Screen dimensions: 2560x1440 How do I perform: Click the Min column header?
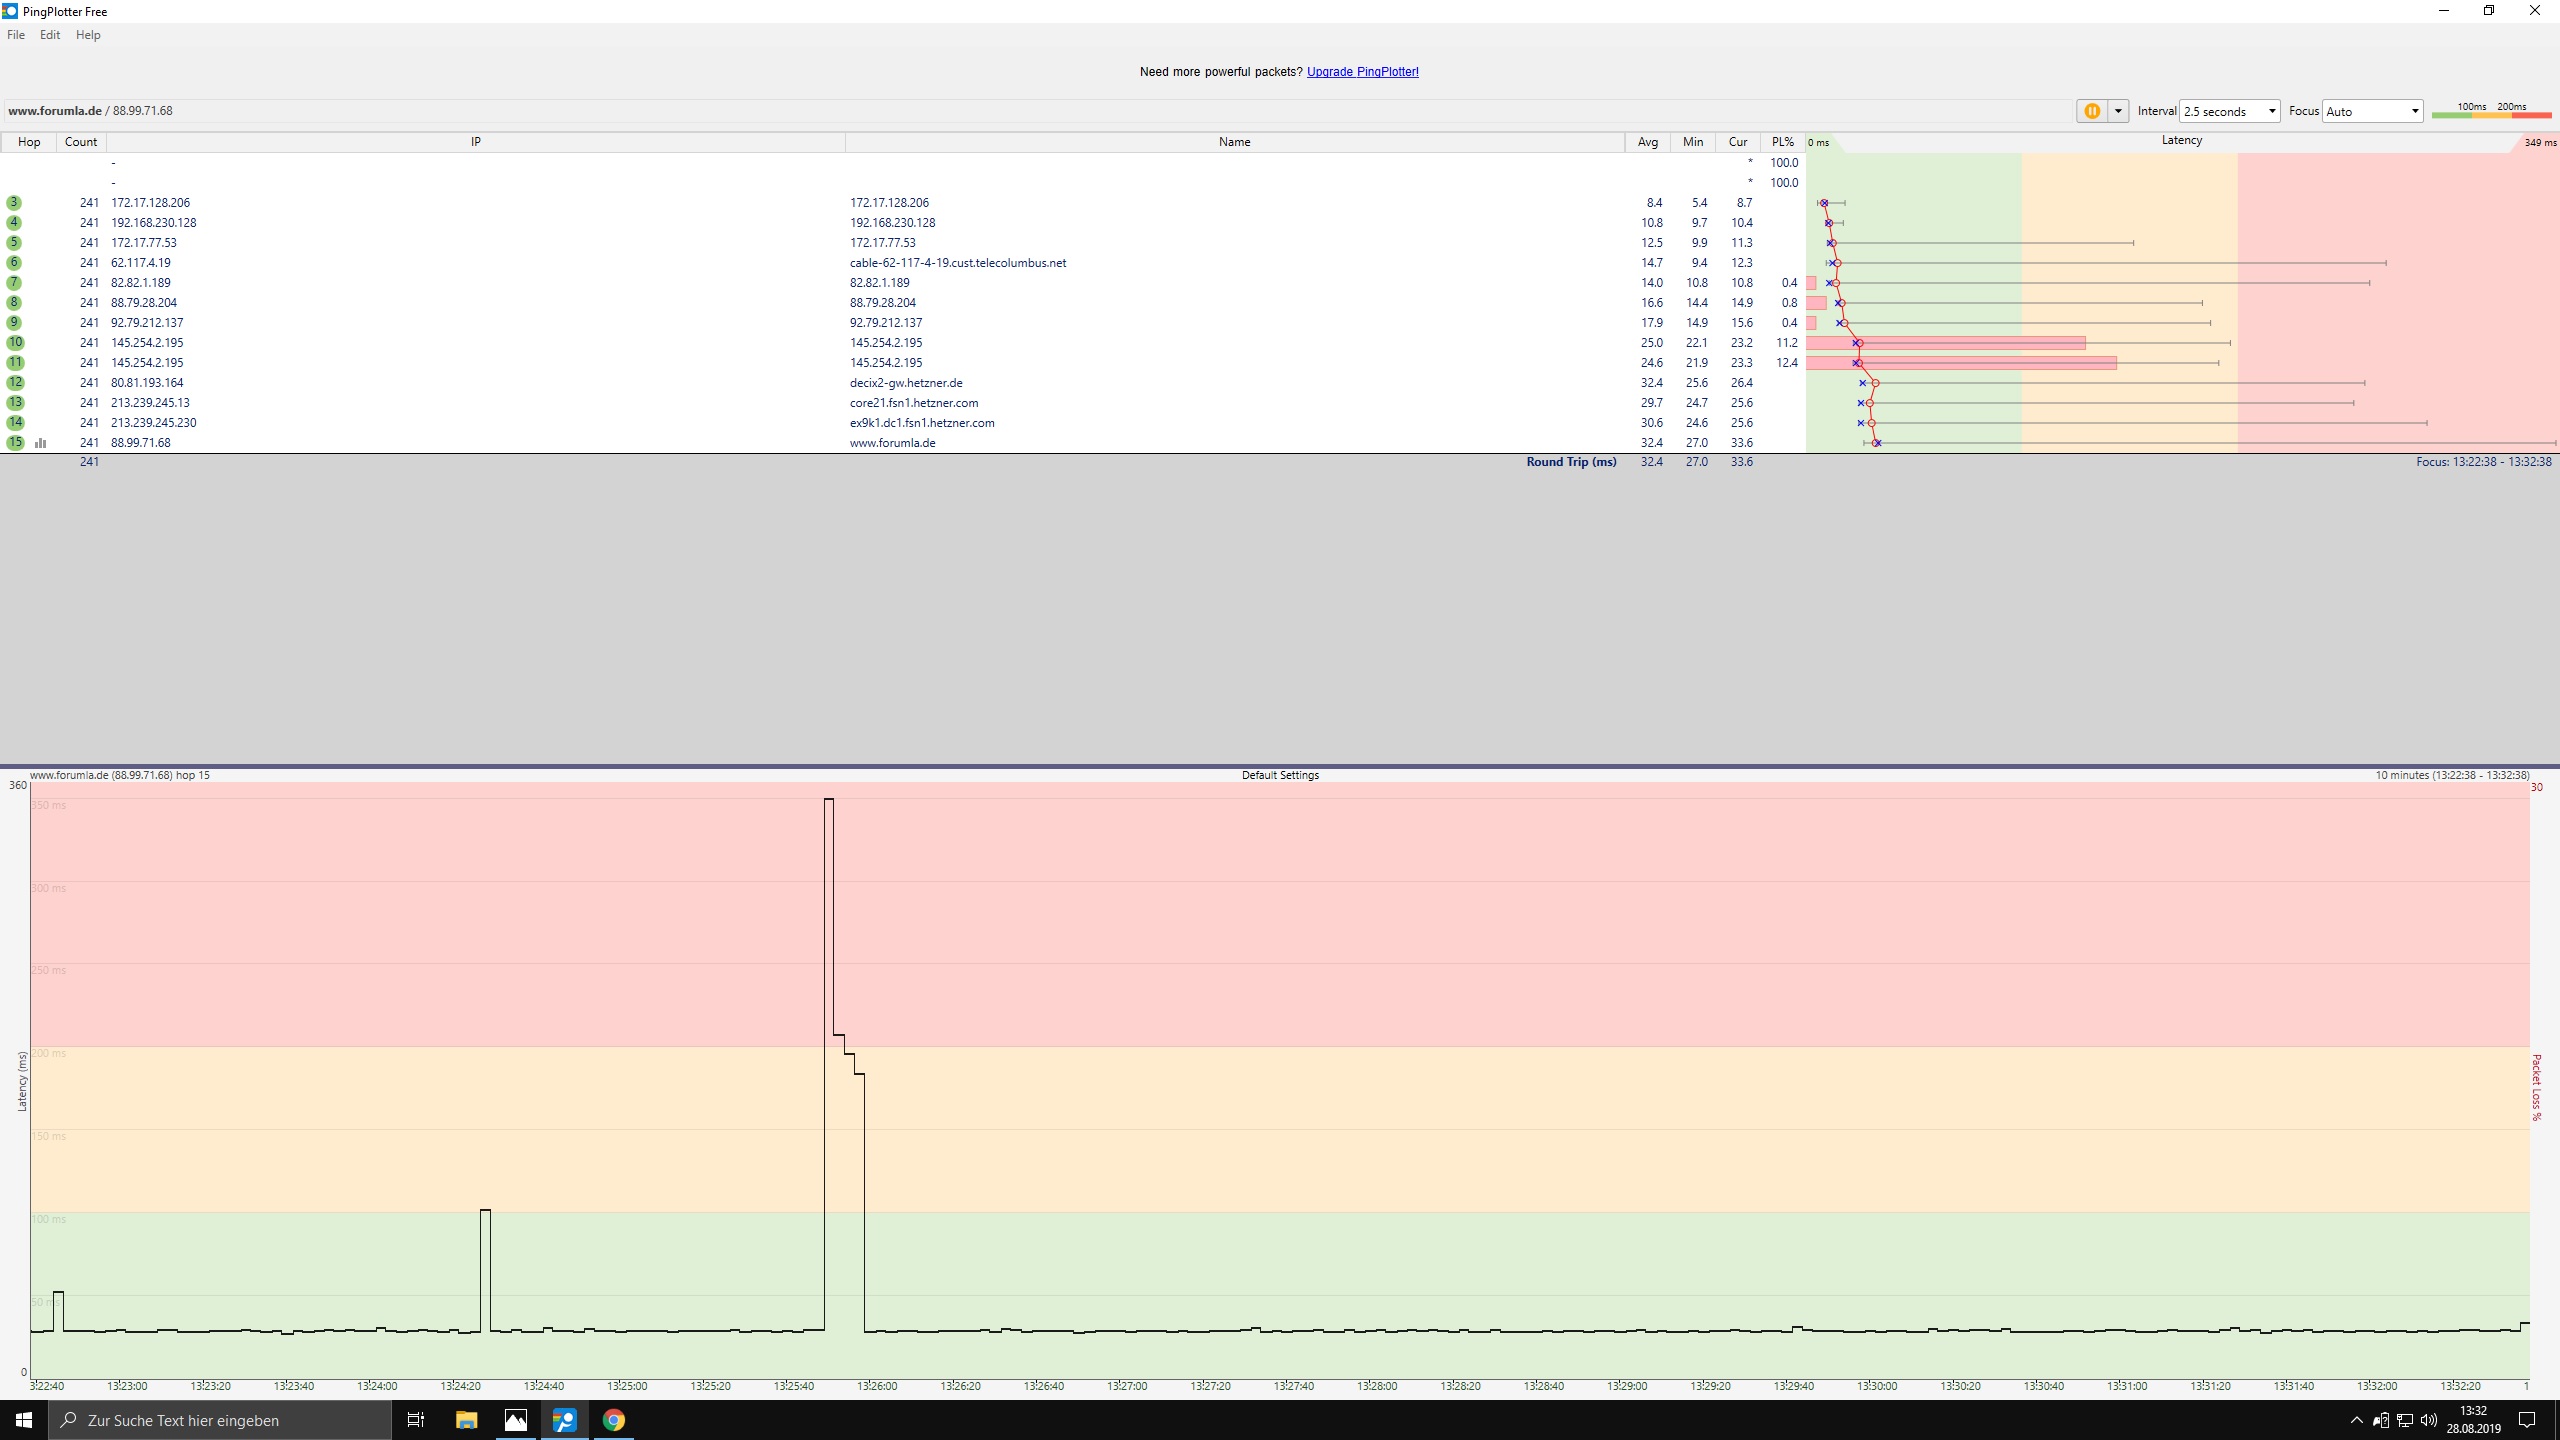coord(1693,142)
